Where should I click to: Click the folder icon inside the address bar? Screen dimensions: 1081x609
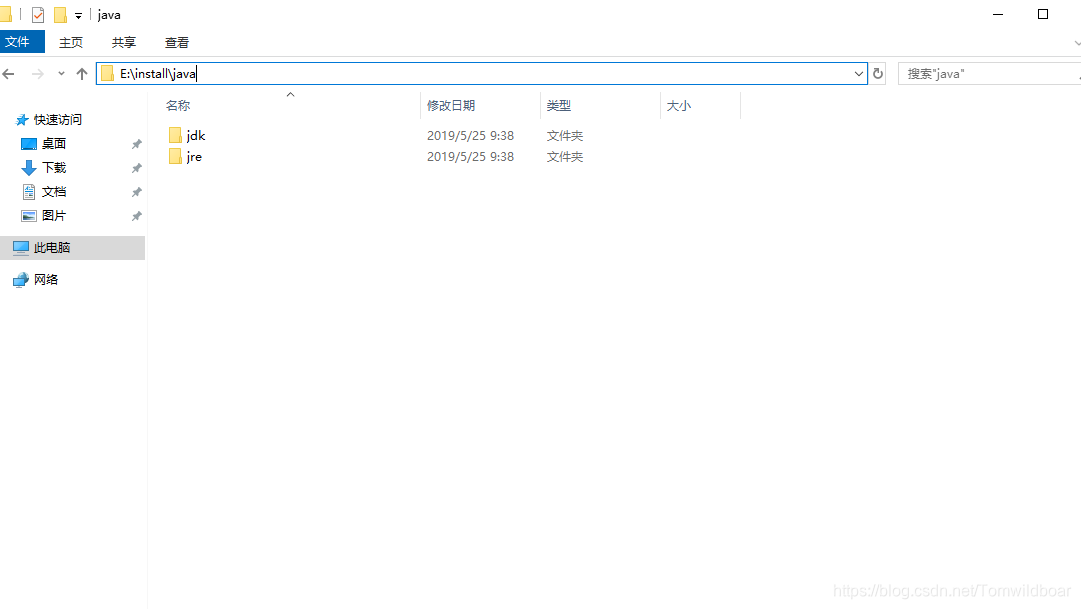[x=108, y=74]
